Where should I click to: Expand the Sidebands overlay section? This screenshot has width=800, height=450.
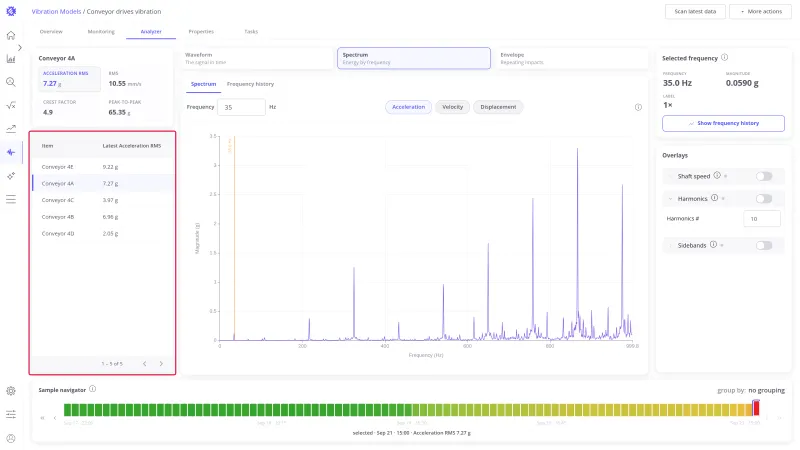670,246
